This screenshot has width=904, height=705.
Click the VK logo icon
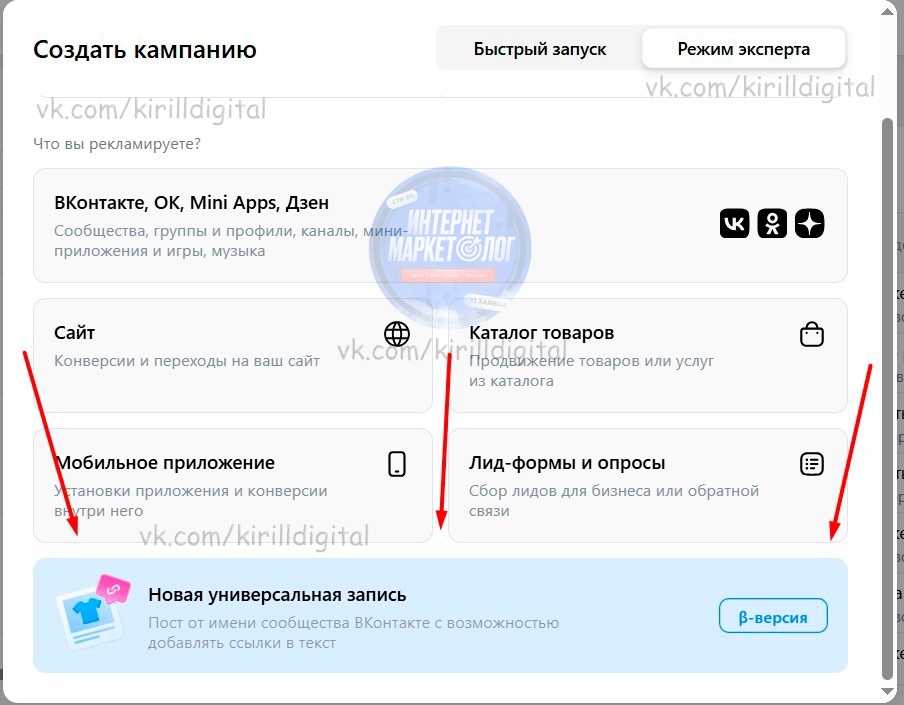(734, 223)
